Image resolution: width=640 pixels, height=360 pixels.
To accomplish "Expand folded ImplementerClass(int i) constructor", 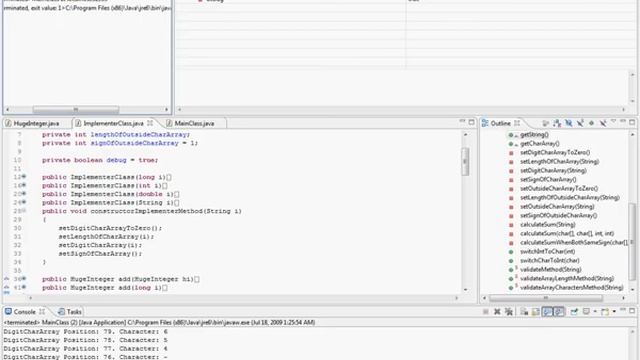I will click(24, 185).
